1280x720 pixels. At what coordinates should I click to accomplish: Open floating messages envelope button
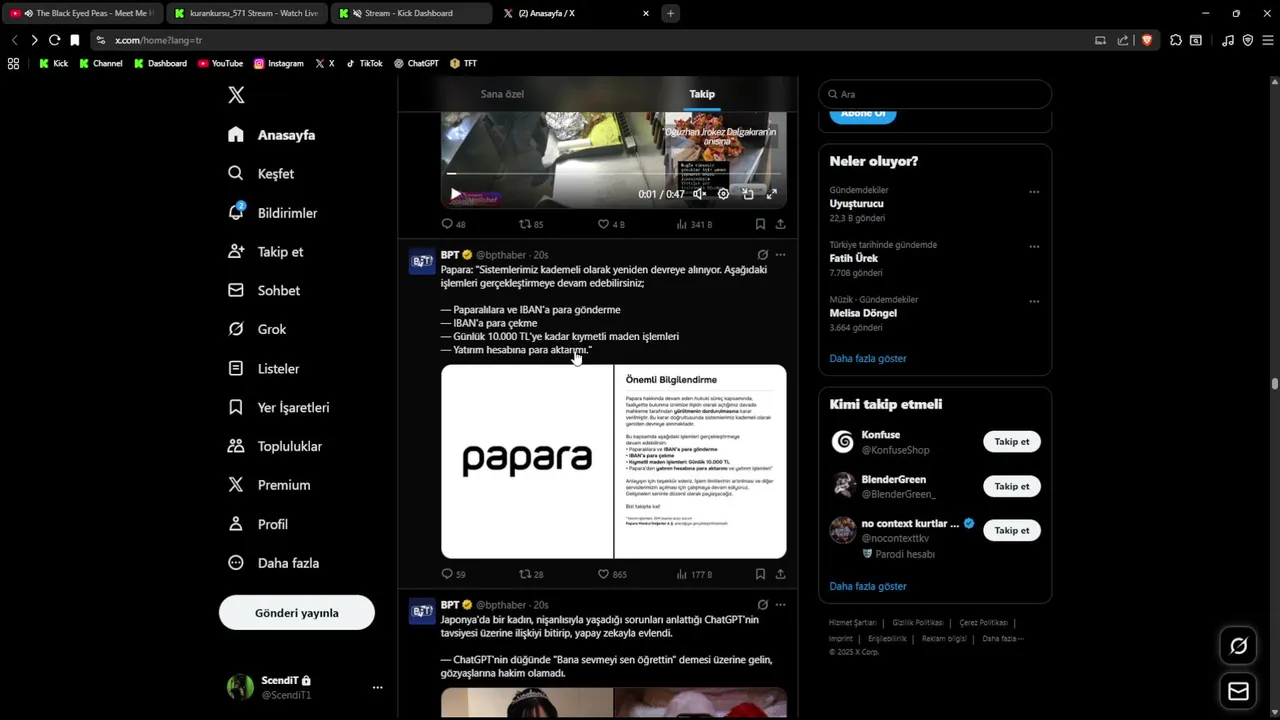(1238, 691)
